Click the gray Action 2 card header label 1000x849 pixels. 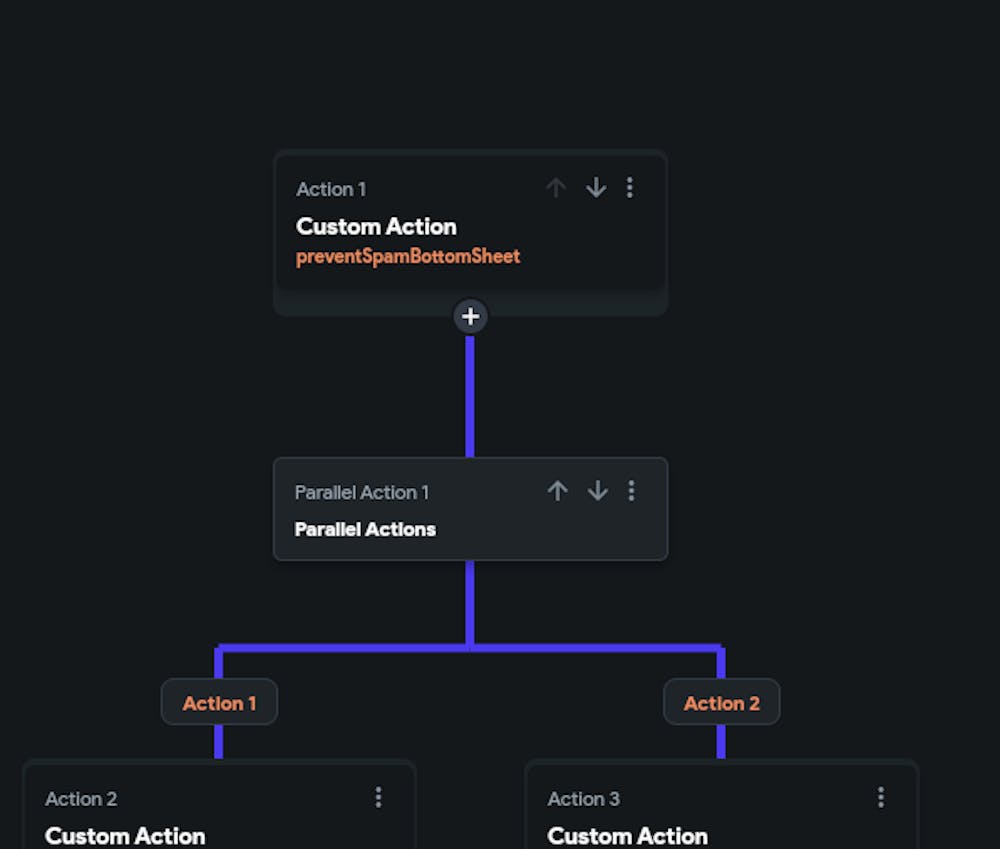coord(81,799)
